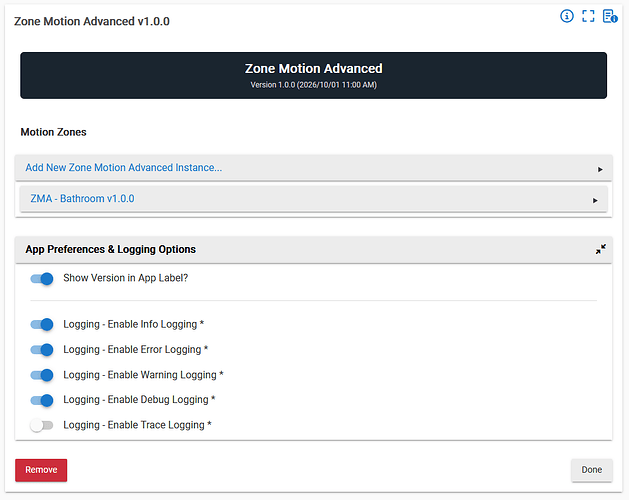Enable Trace Logging switch
This screenshot has width=629, height=500.
(42, 425)
